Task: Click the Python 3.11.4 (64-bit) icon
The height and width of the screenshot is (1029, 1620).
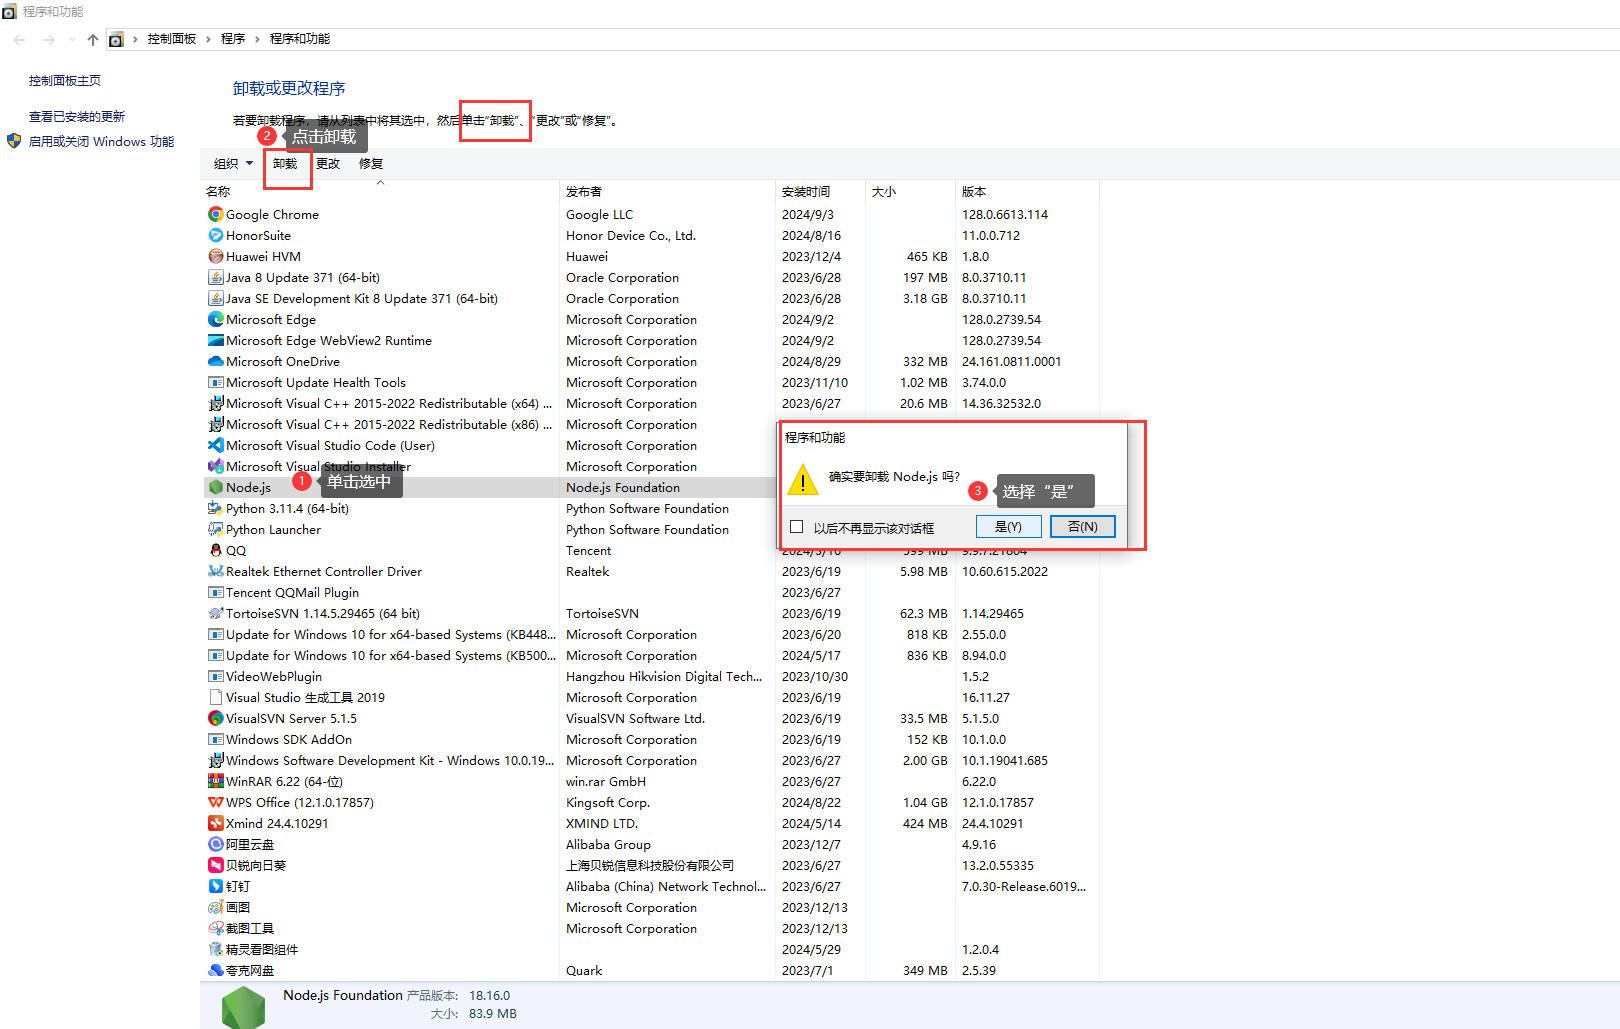Action: [x=215, y=508]
